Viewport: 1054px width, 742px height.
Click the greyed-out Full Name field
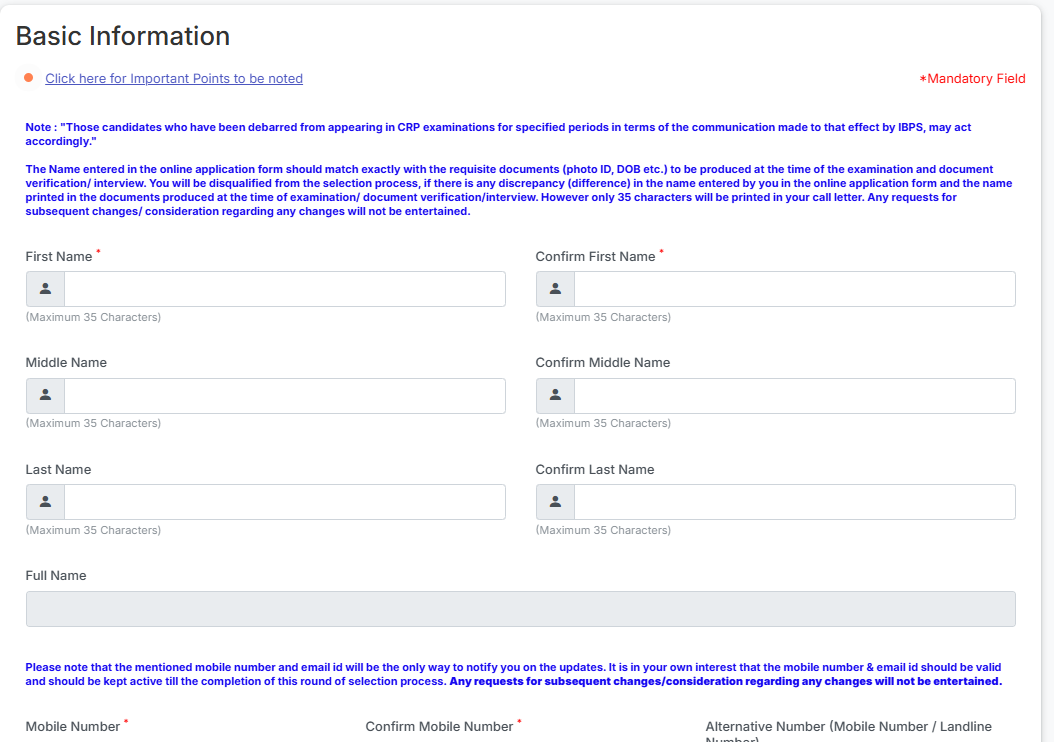tap(520, 609)
